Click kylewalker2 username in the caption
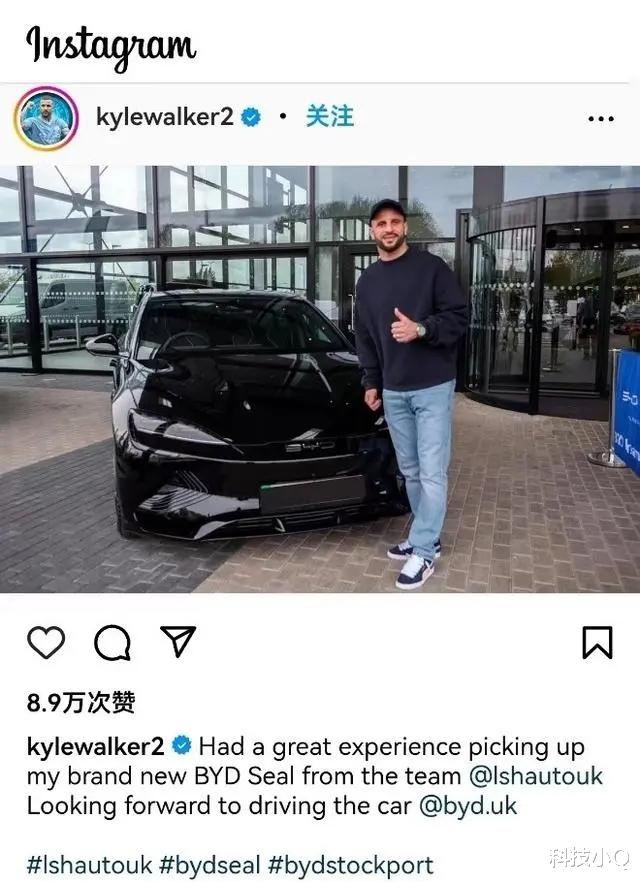Viewport: 640px width, 882px height. [x=95, y=747]
